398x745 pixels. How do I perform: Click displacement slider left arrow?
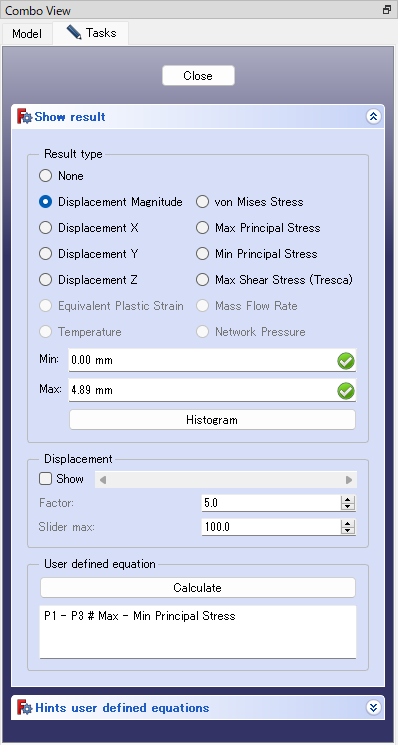tap(102, 480)
